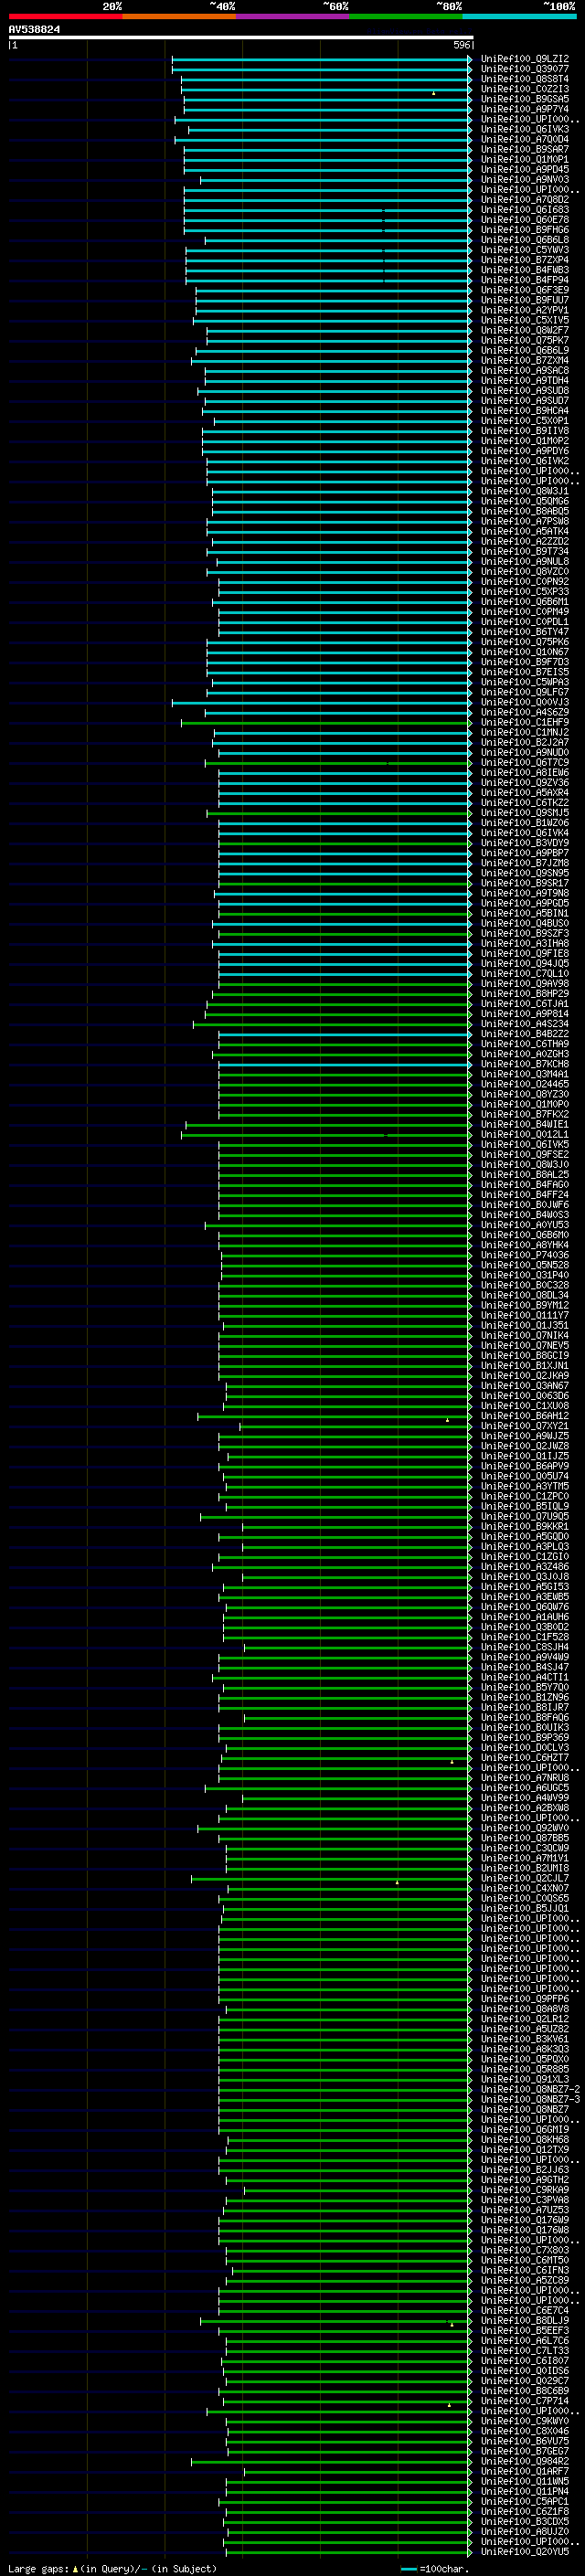Select hit UniRef100_B4B2Z2
The width and height of the screenshot is (585, 2576).
click(524, 1034)
